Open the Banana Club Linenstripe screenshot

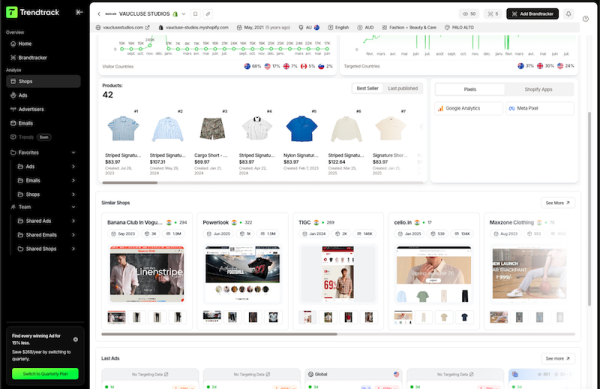(x=147, y=274)
